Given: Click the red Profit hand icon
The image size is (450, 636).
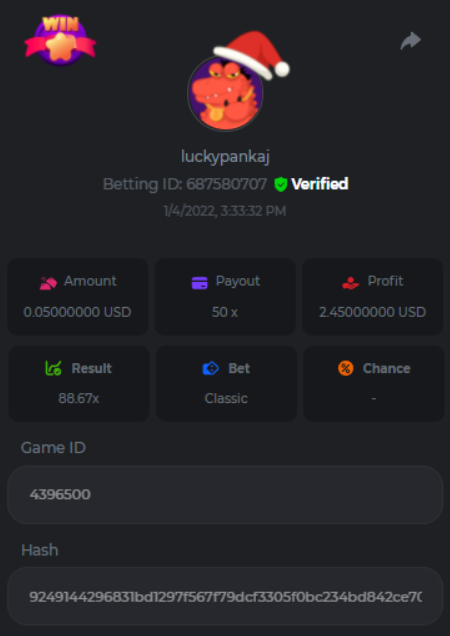Looking at the screenshot, I should click(351, 282).
